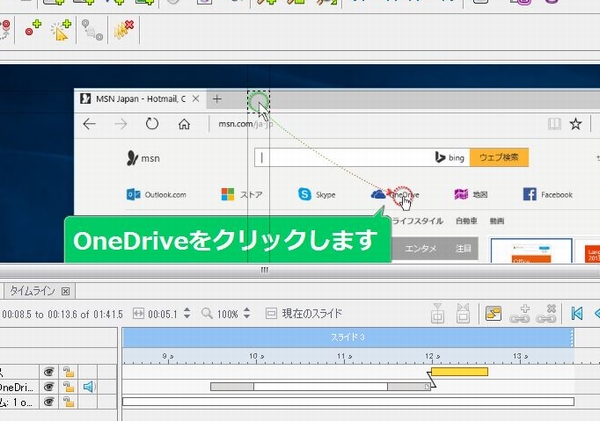The width and height of the screenshot is (600, 421).
Task: Toggle visibility of the top timeline track
Action: coord(46,371)
